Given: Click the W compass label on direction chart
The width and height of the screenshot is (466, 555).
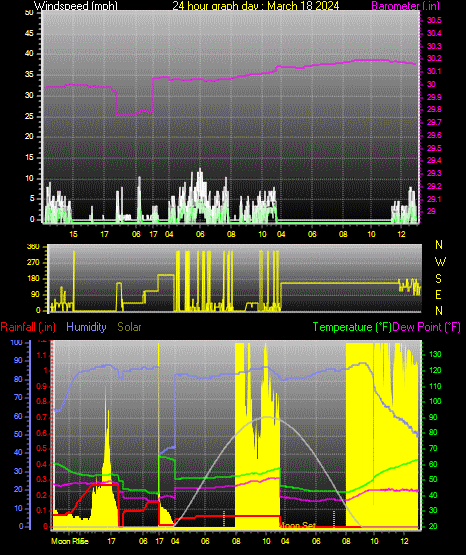Looking at the screenshot, I should tap(440, 262).
